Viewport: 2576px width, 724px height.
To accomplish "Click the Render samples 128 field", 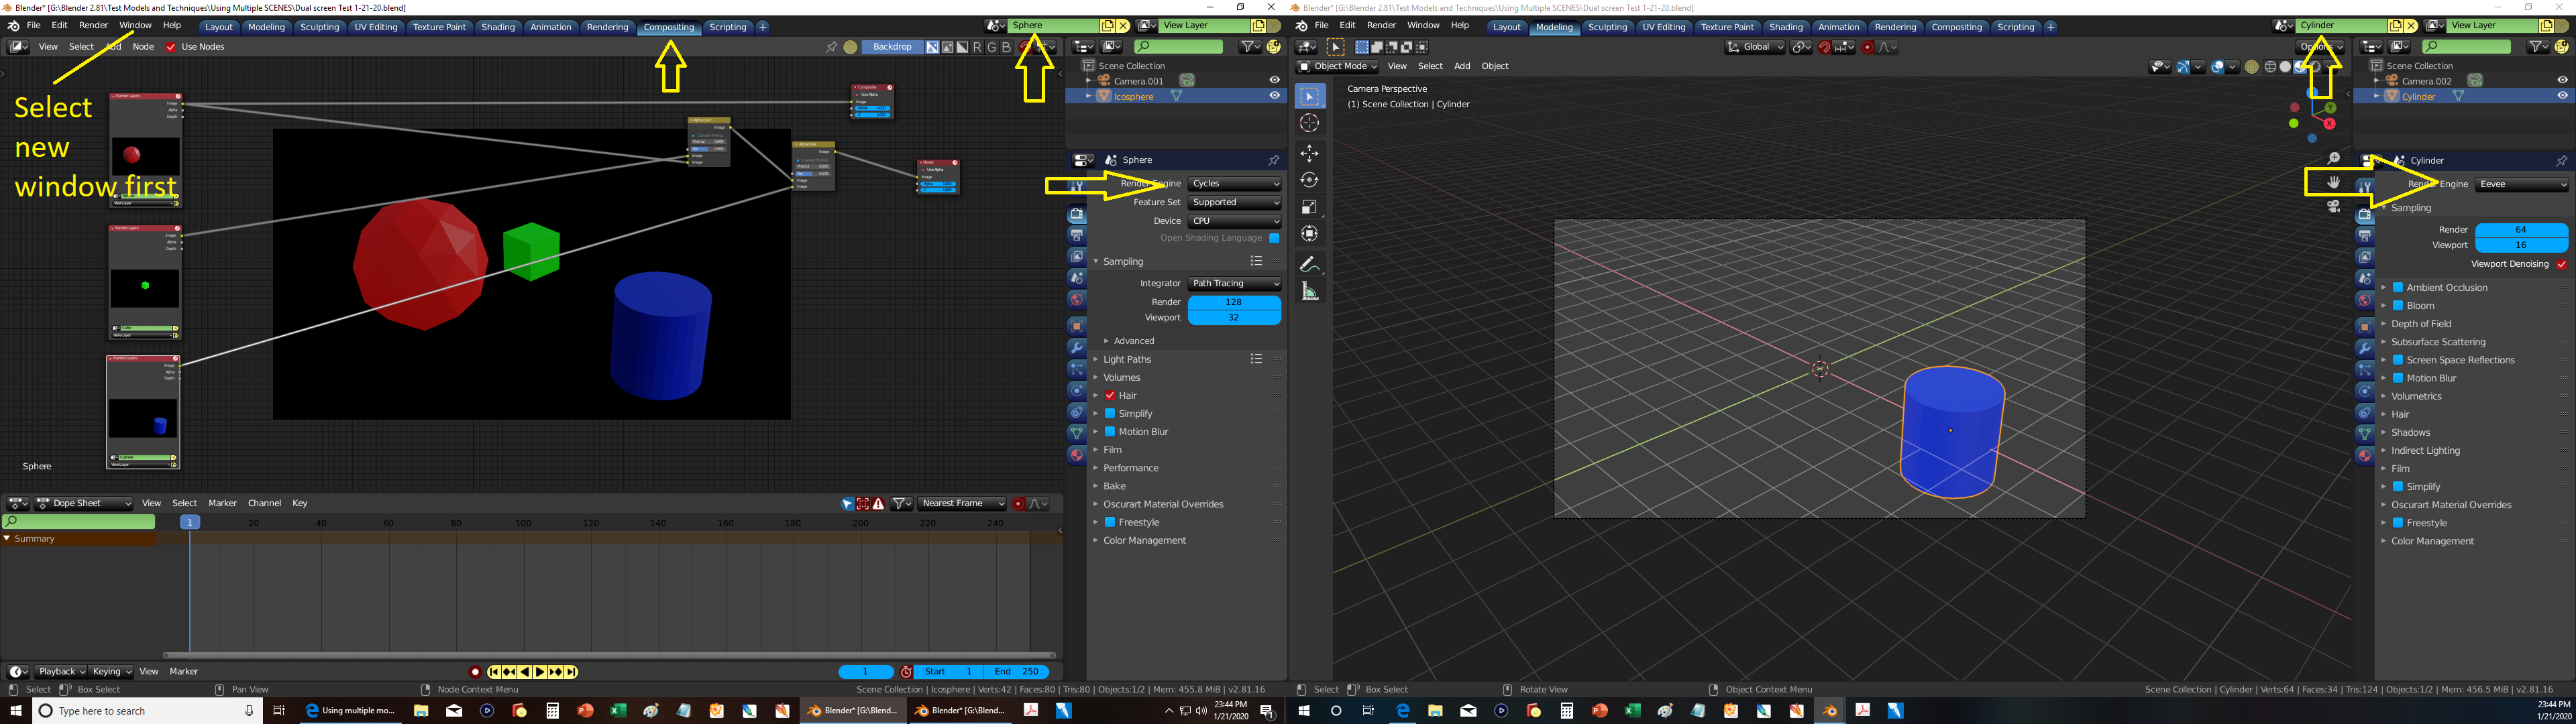I will 1233,302.
